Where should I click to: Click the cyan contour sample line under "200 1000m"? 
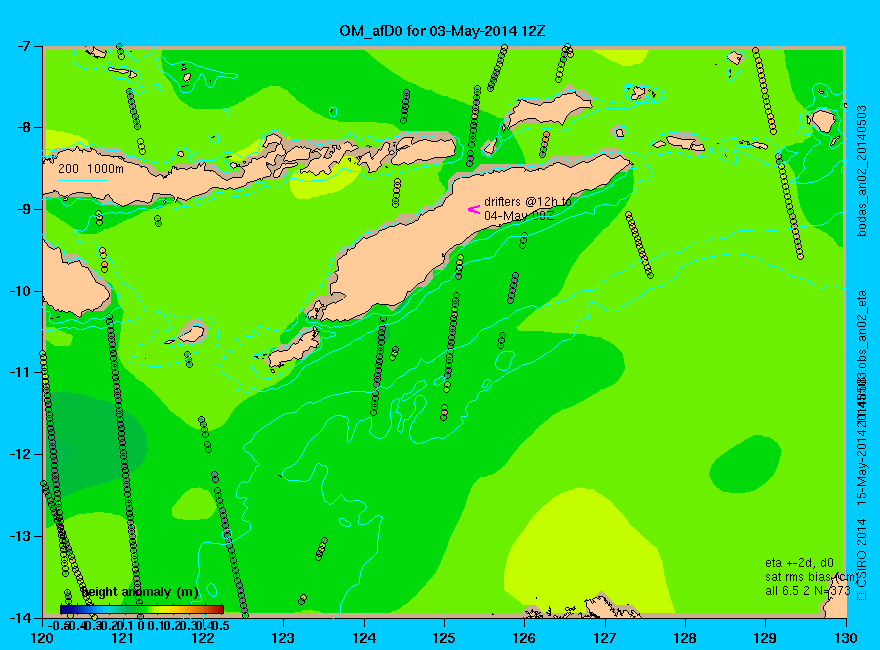pyautogui.click(x=82, y=180)
